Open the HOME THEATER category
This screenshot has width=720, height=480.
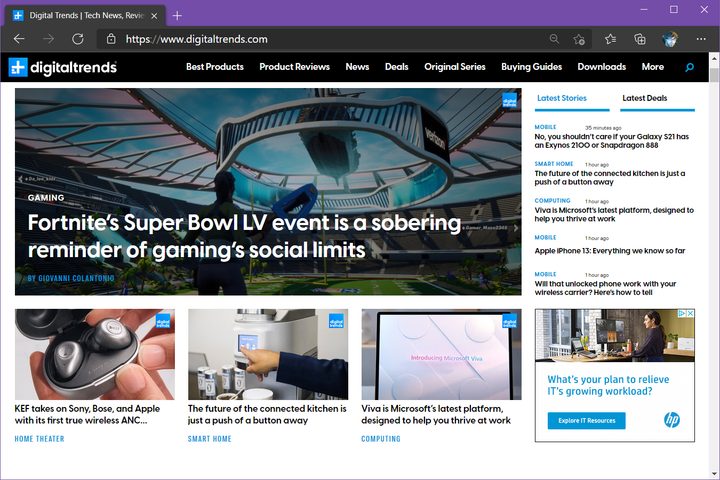(x=39, y=439)
